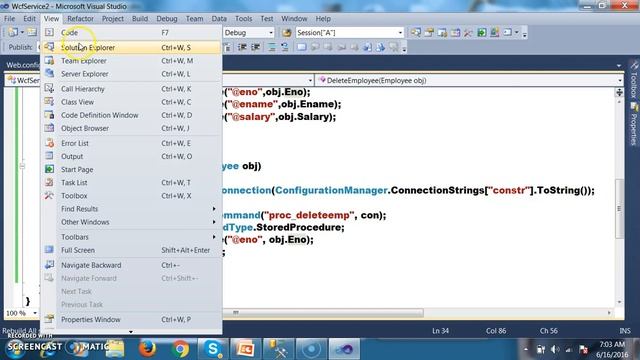This screenshot has width=640, height=360.
Task: Click the Find in Files toolbar icon
Action: coord(287,33)
